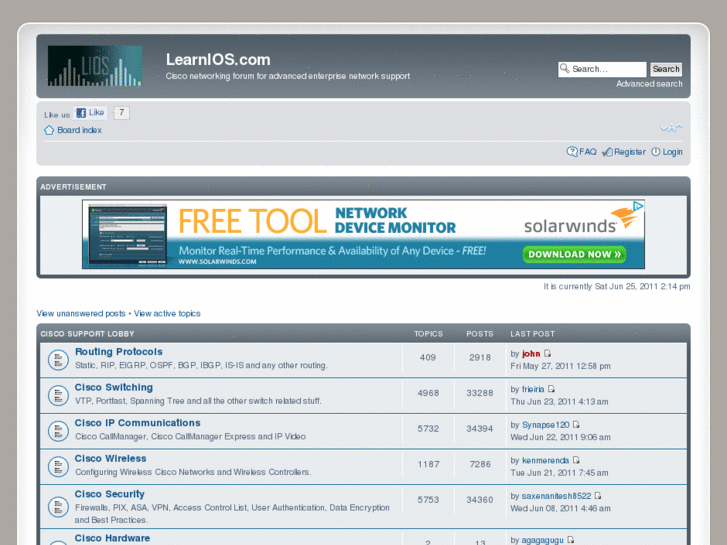
Task: Click the post count 34360
Action: [x=479, y=500]
